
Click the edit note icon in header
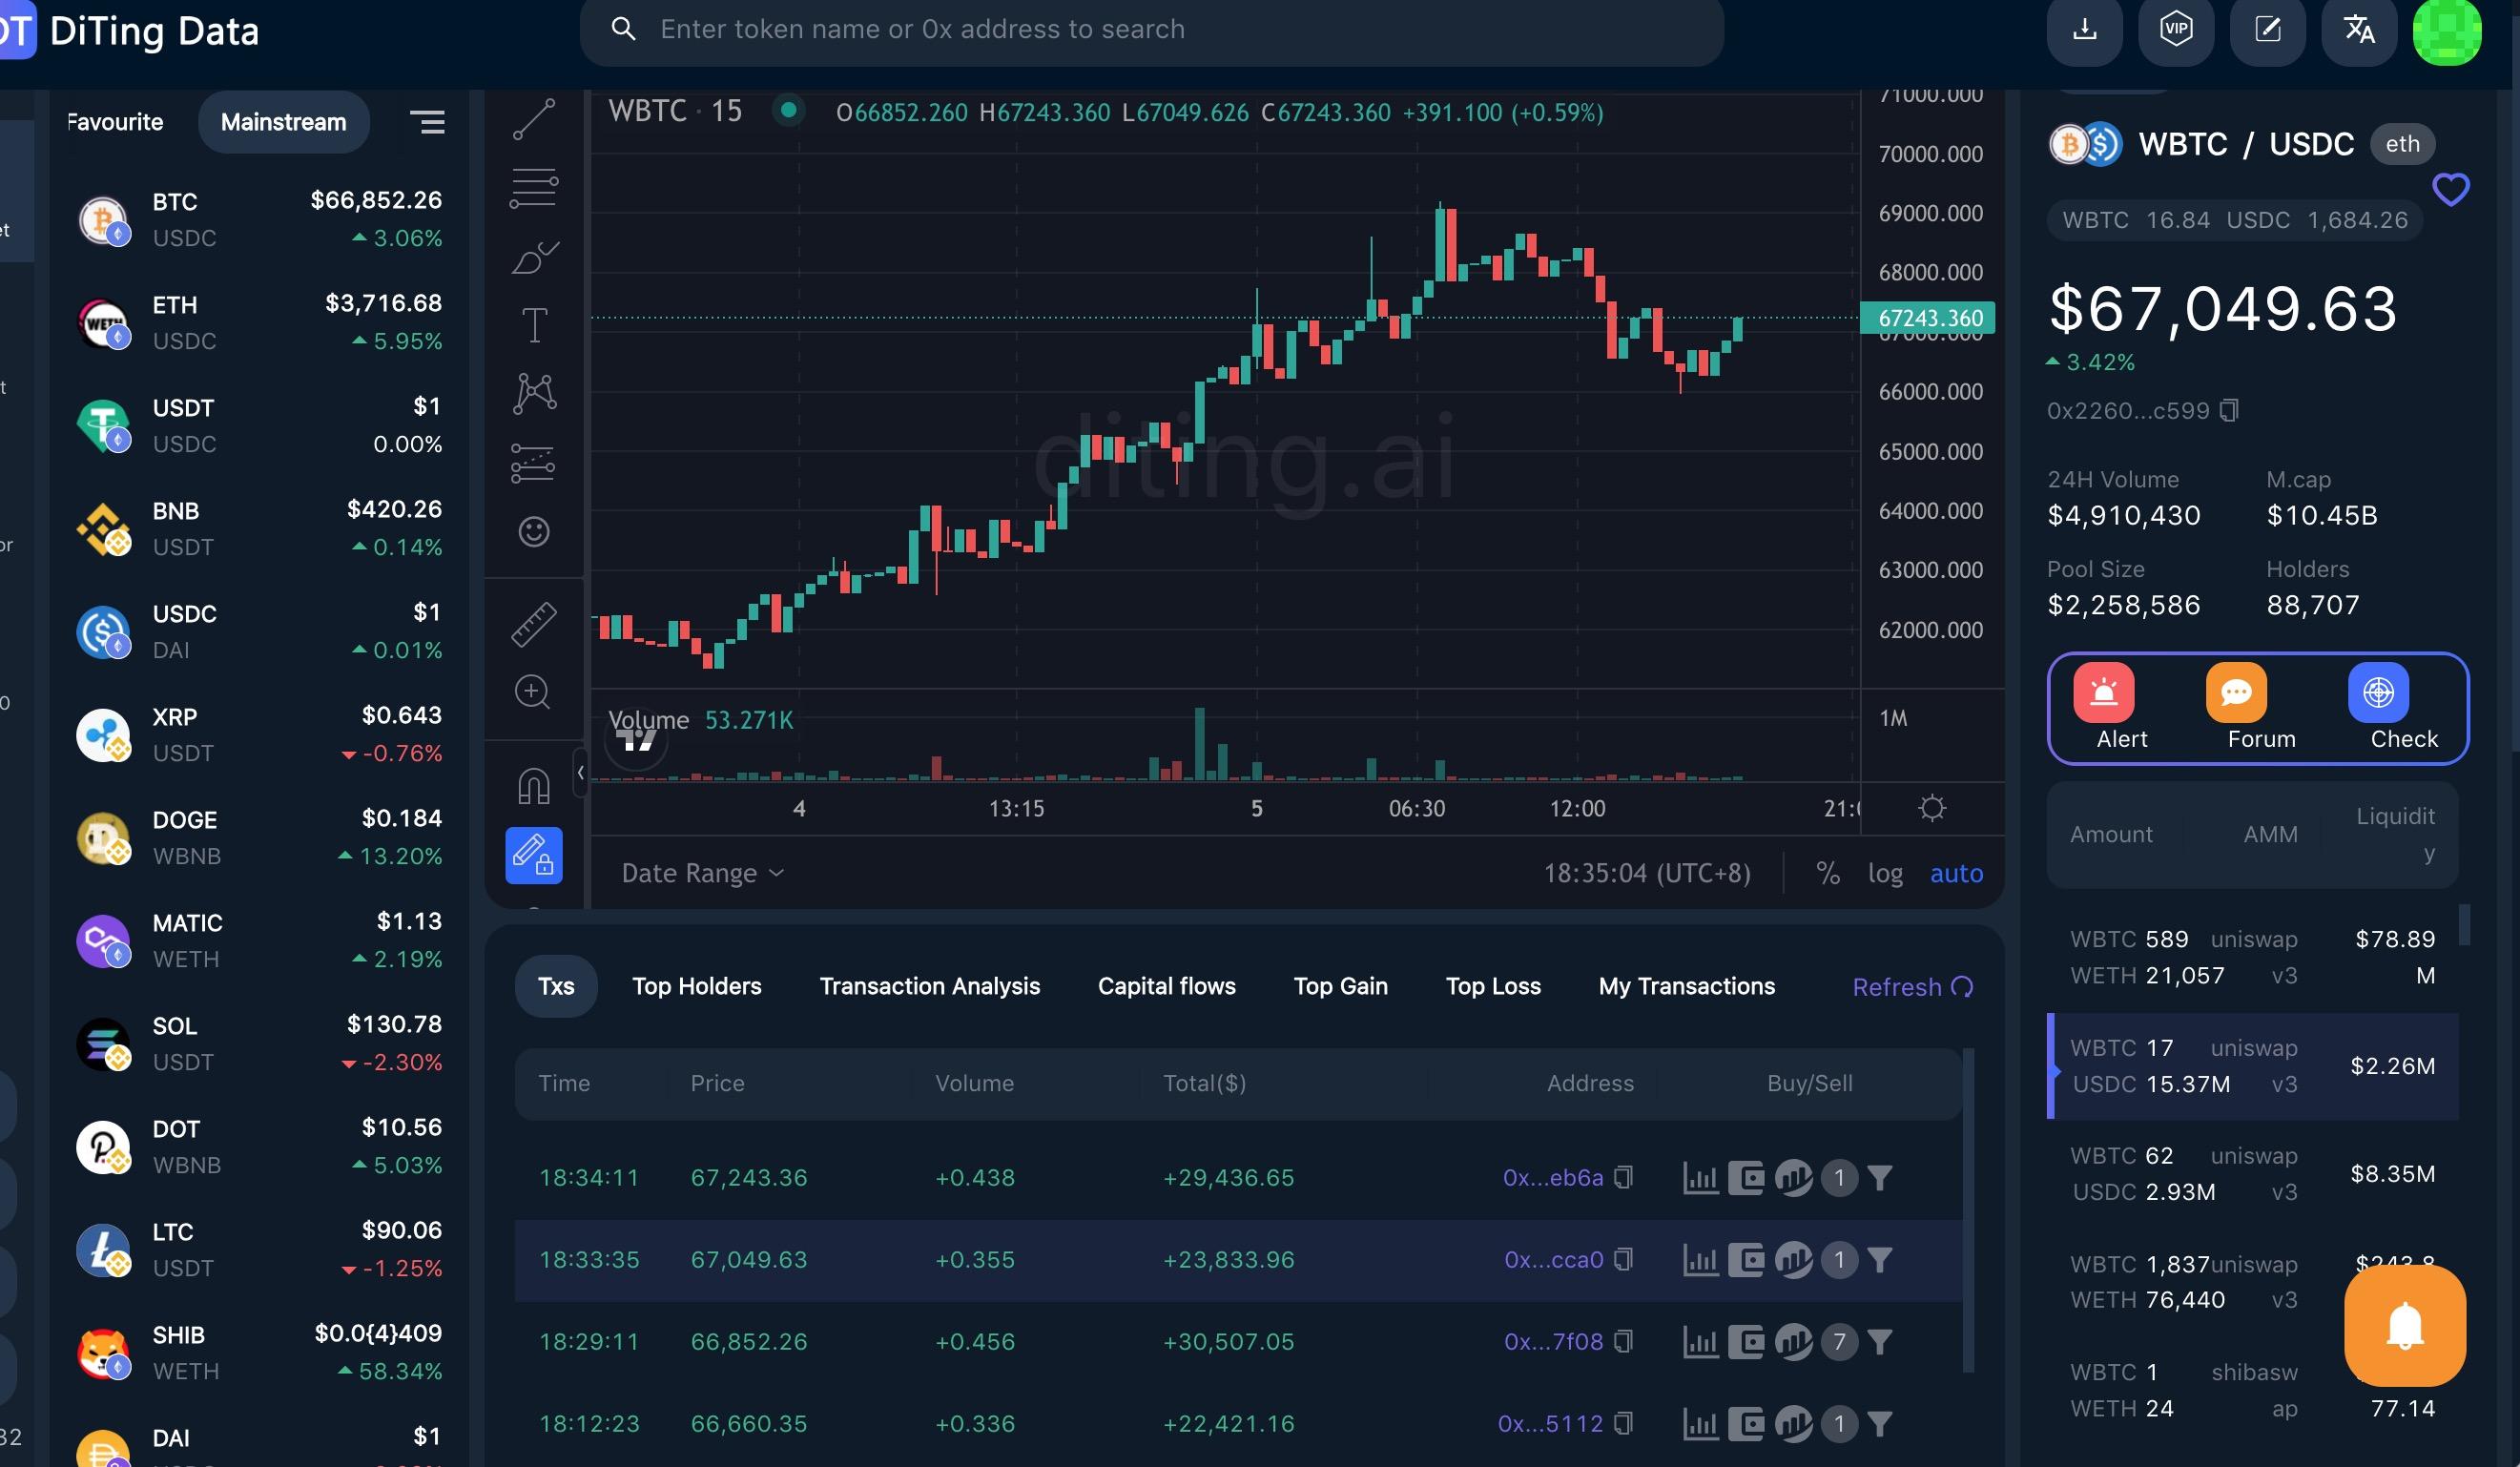2268,29
